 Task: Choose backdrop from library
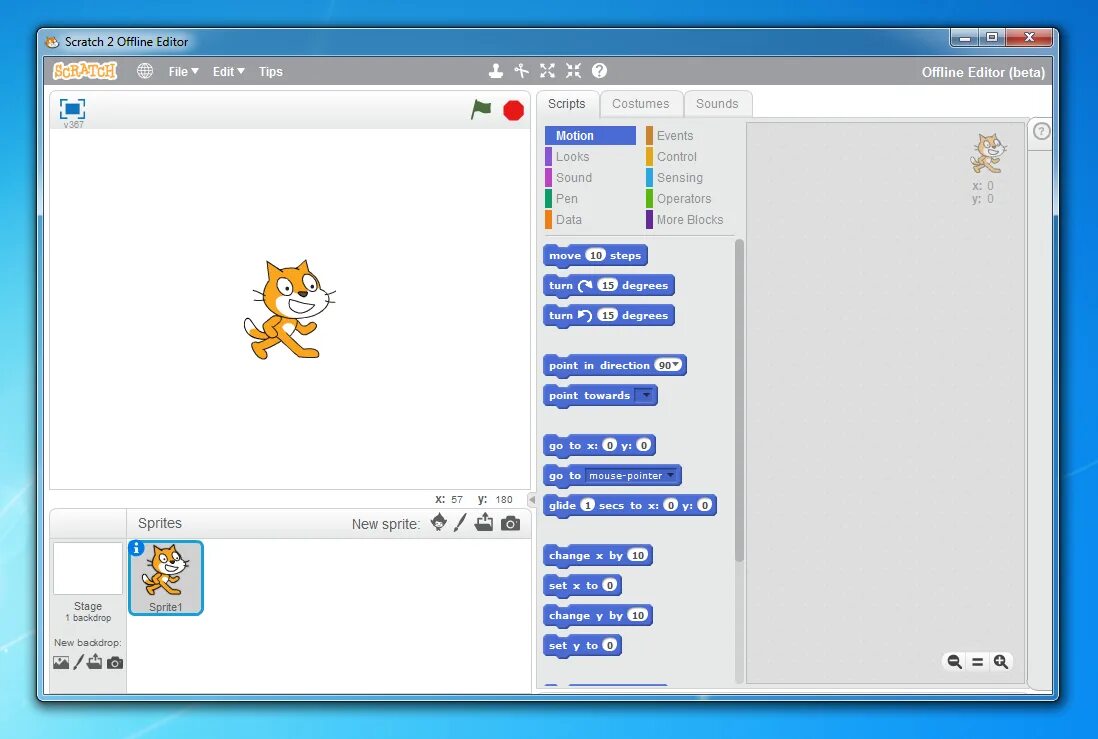61,662
